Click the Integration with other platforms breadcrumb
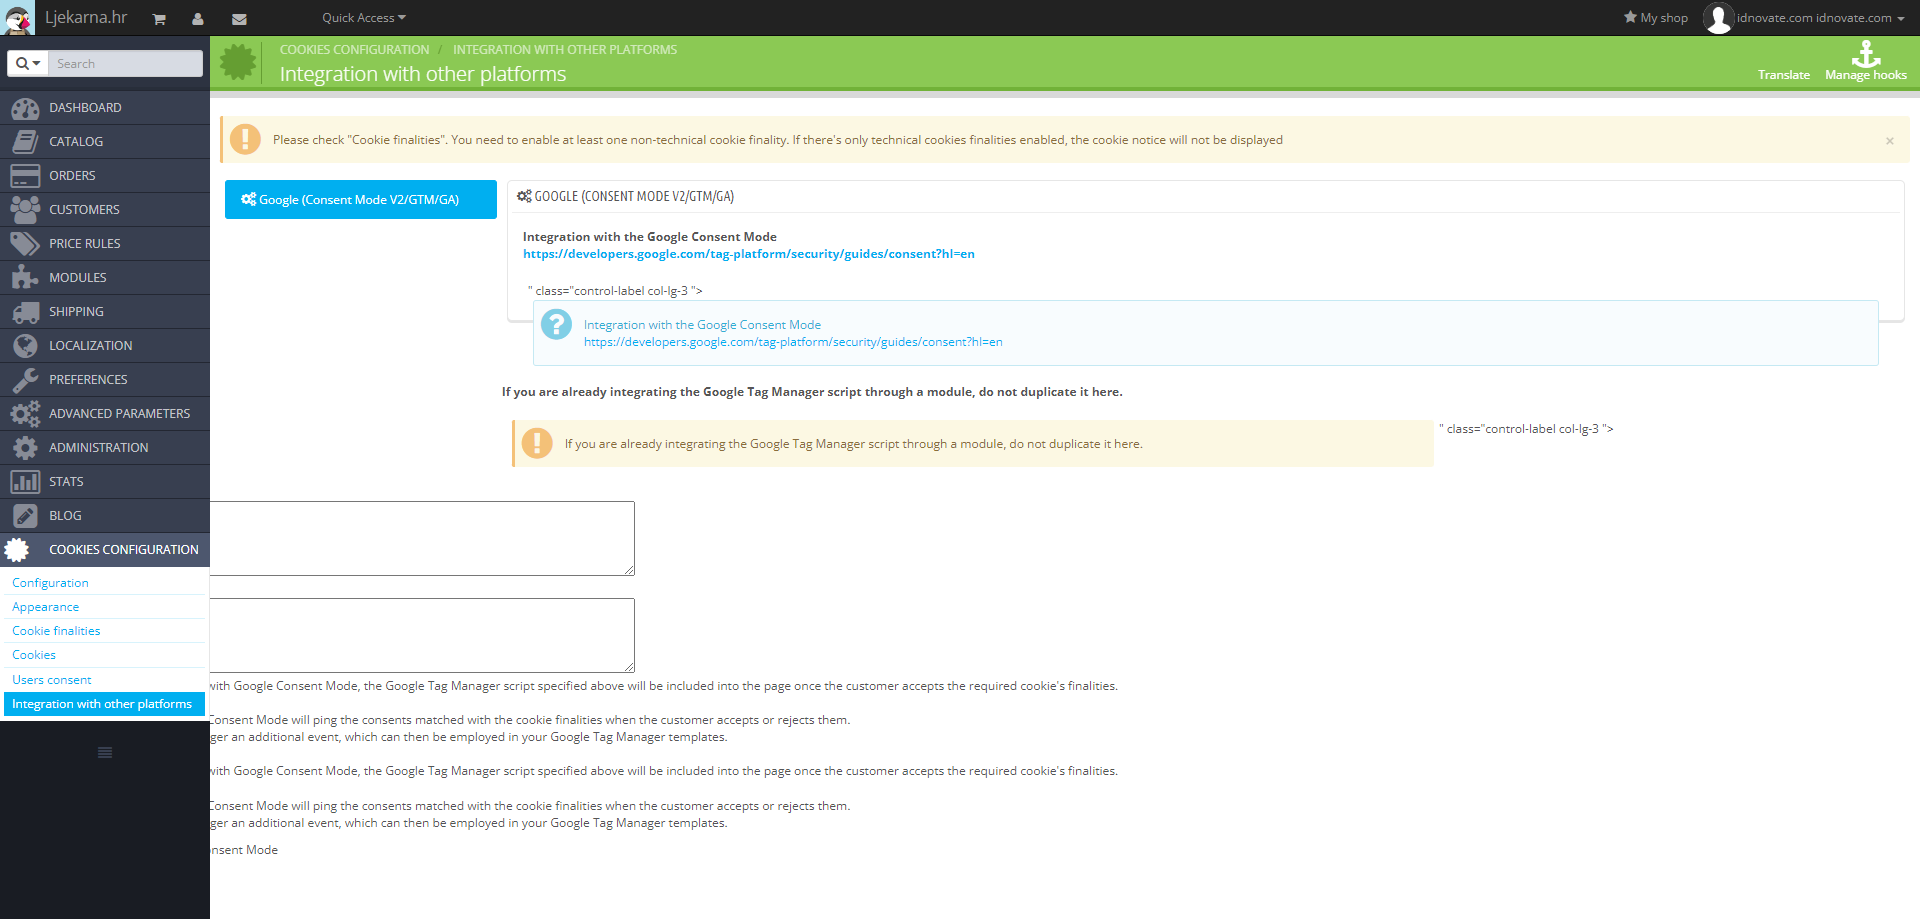 (x=565, y=50)
